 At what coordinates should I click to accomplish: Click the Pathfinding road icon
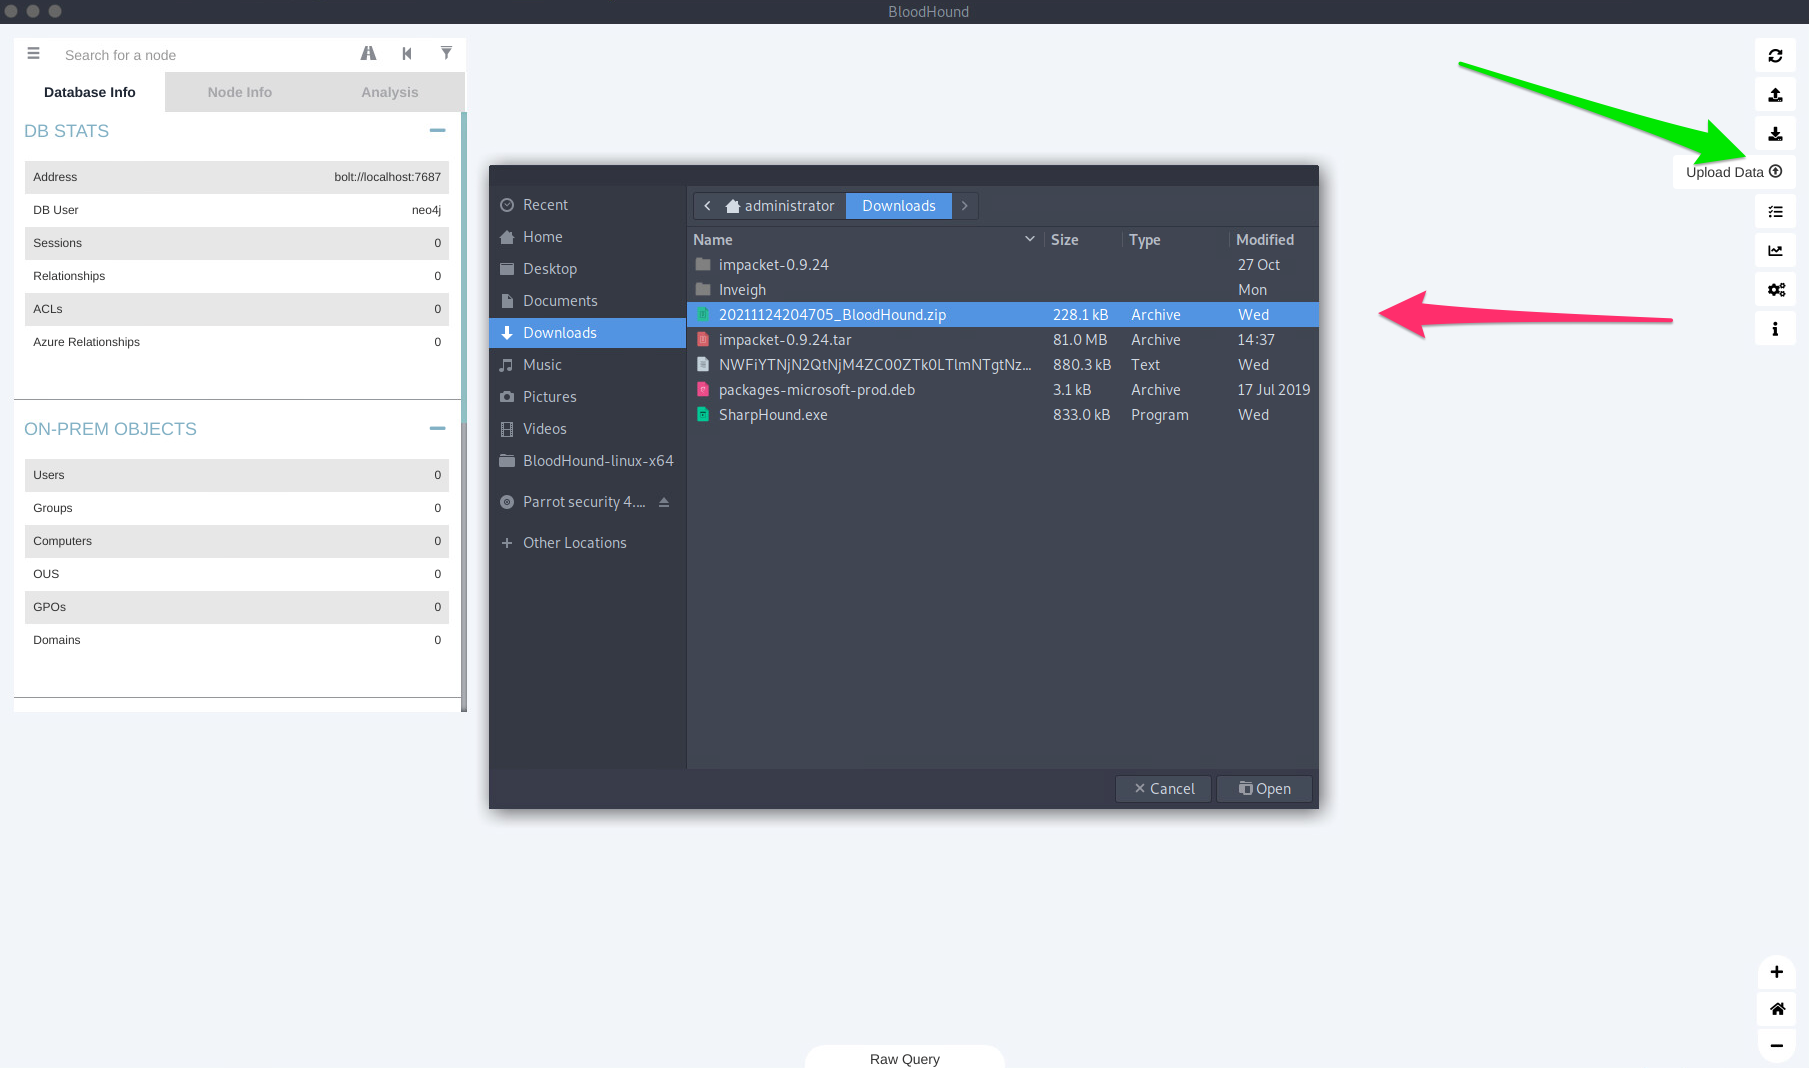368,54
